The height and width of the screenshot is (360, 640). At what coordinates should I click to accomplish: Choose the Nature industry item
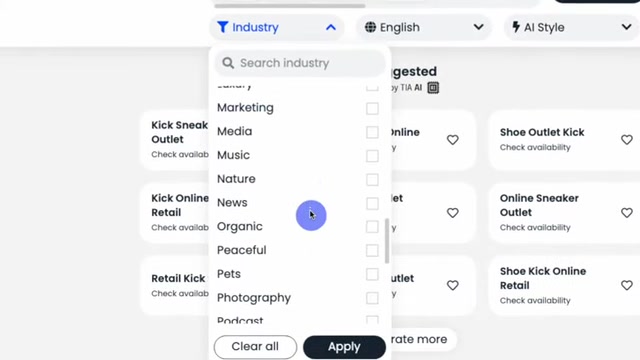tap(298, 179)
